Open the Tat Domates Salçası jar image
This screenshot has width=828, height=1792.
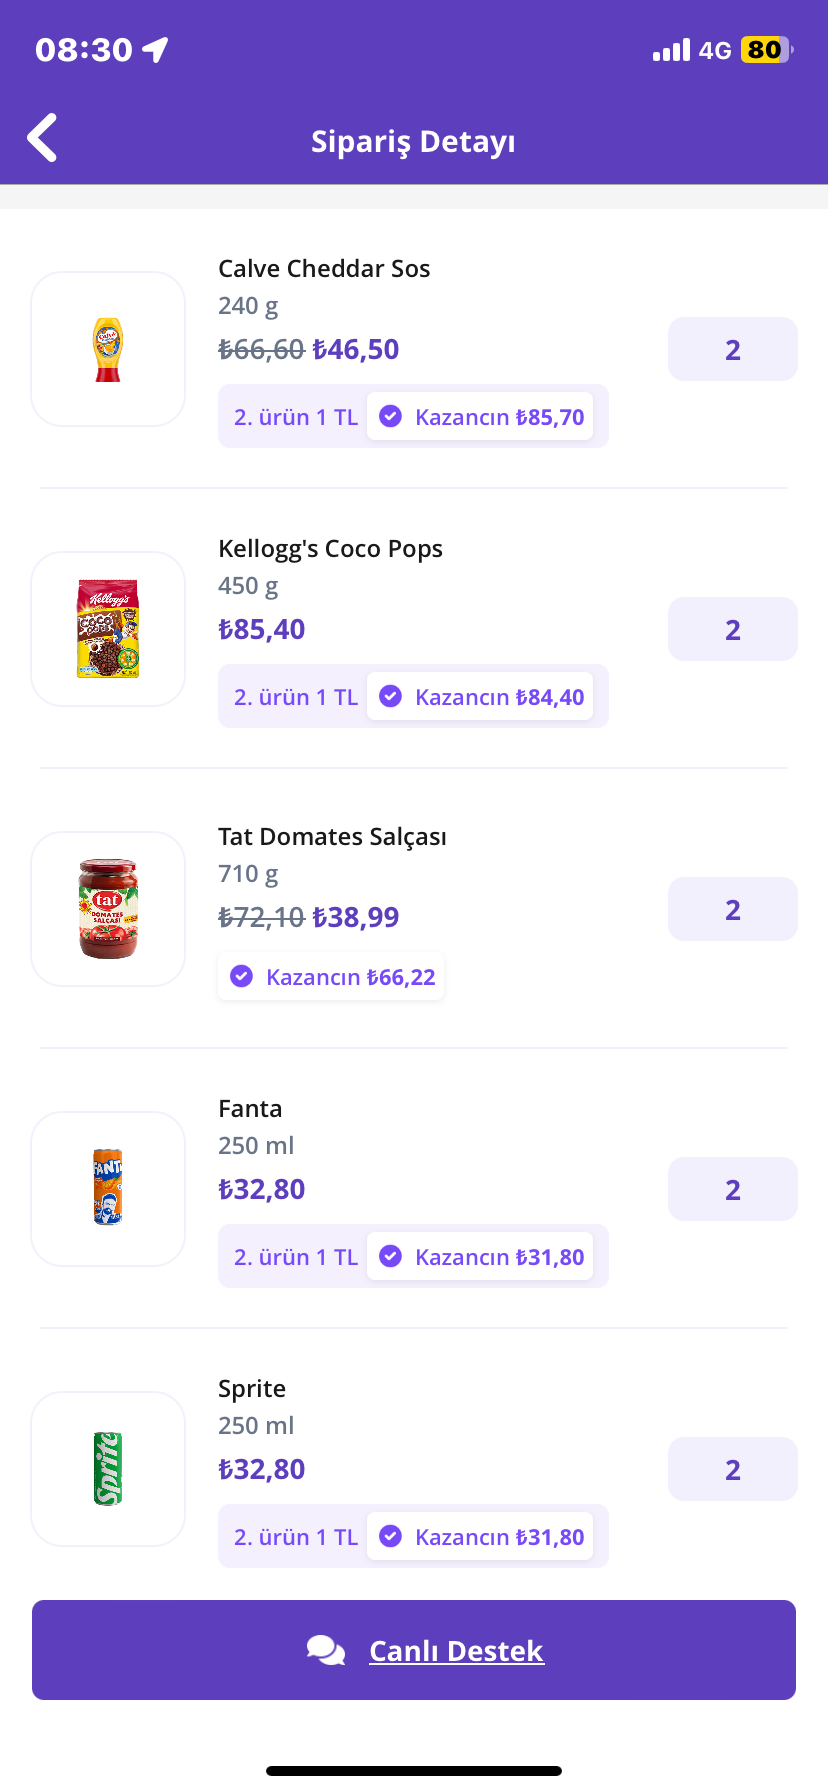(x=108, y=909)
